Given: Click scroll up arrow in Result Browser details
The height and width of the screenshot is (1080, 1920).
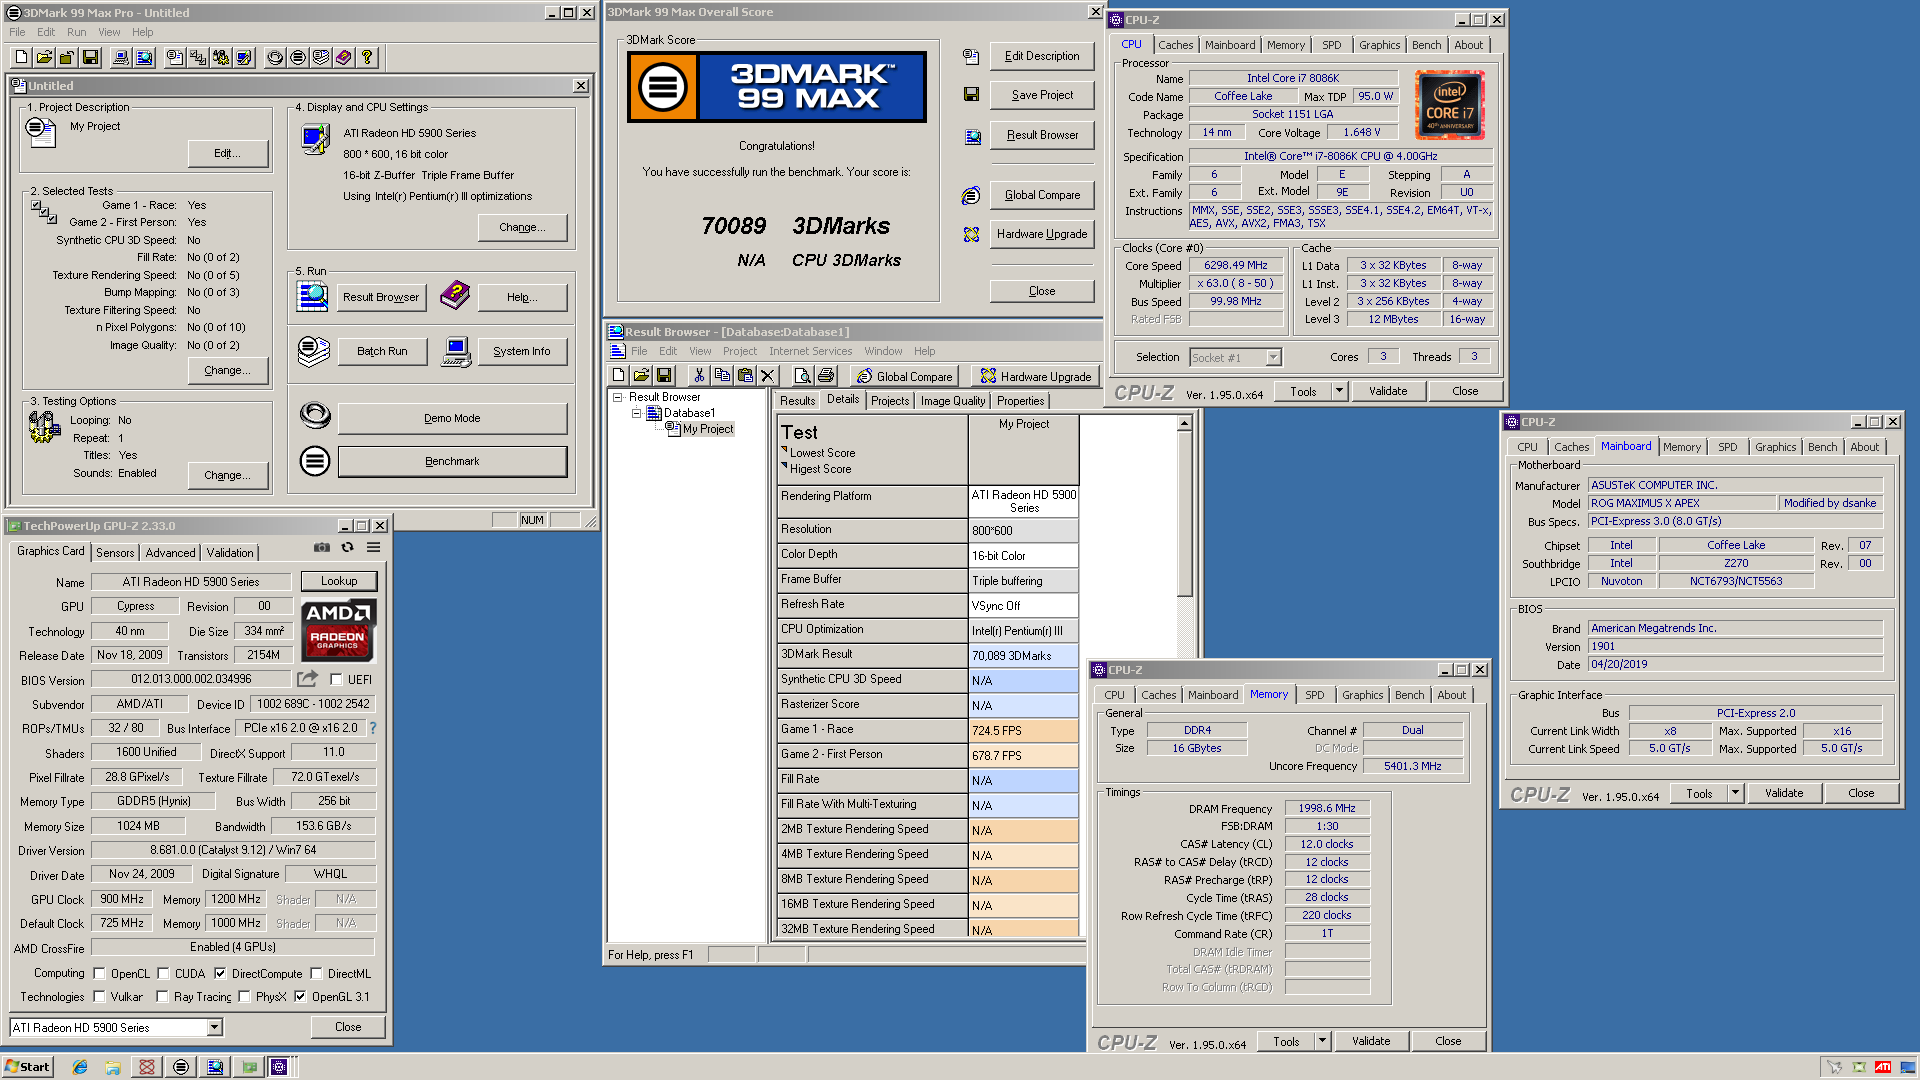Looking at the screenshot, I should [x=1184, y=424].
